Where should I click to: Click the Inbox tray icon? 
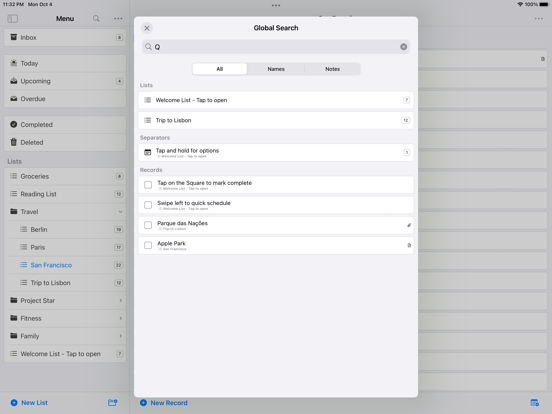[x=13, y=37]
